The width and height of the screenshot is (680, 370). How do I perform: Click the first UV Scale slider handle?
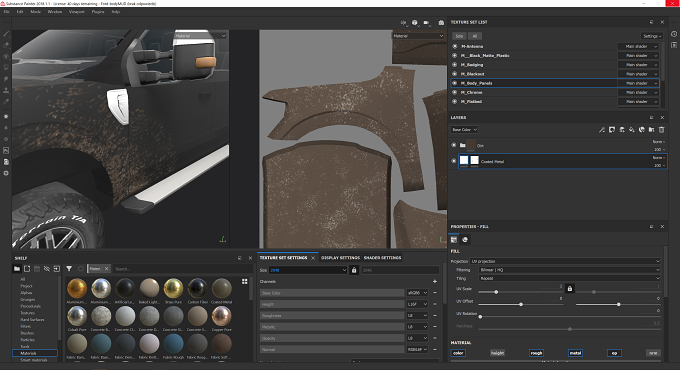[496, 292]
